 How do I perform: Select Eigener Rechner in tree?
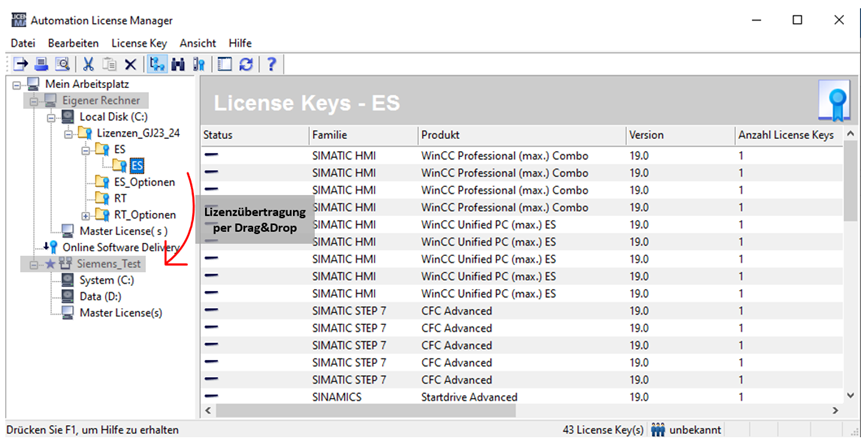[101, 100]
